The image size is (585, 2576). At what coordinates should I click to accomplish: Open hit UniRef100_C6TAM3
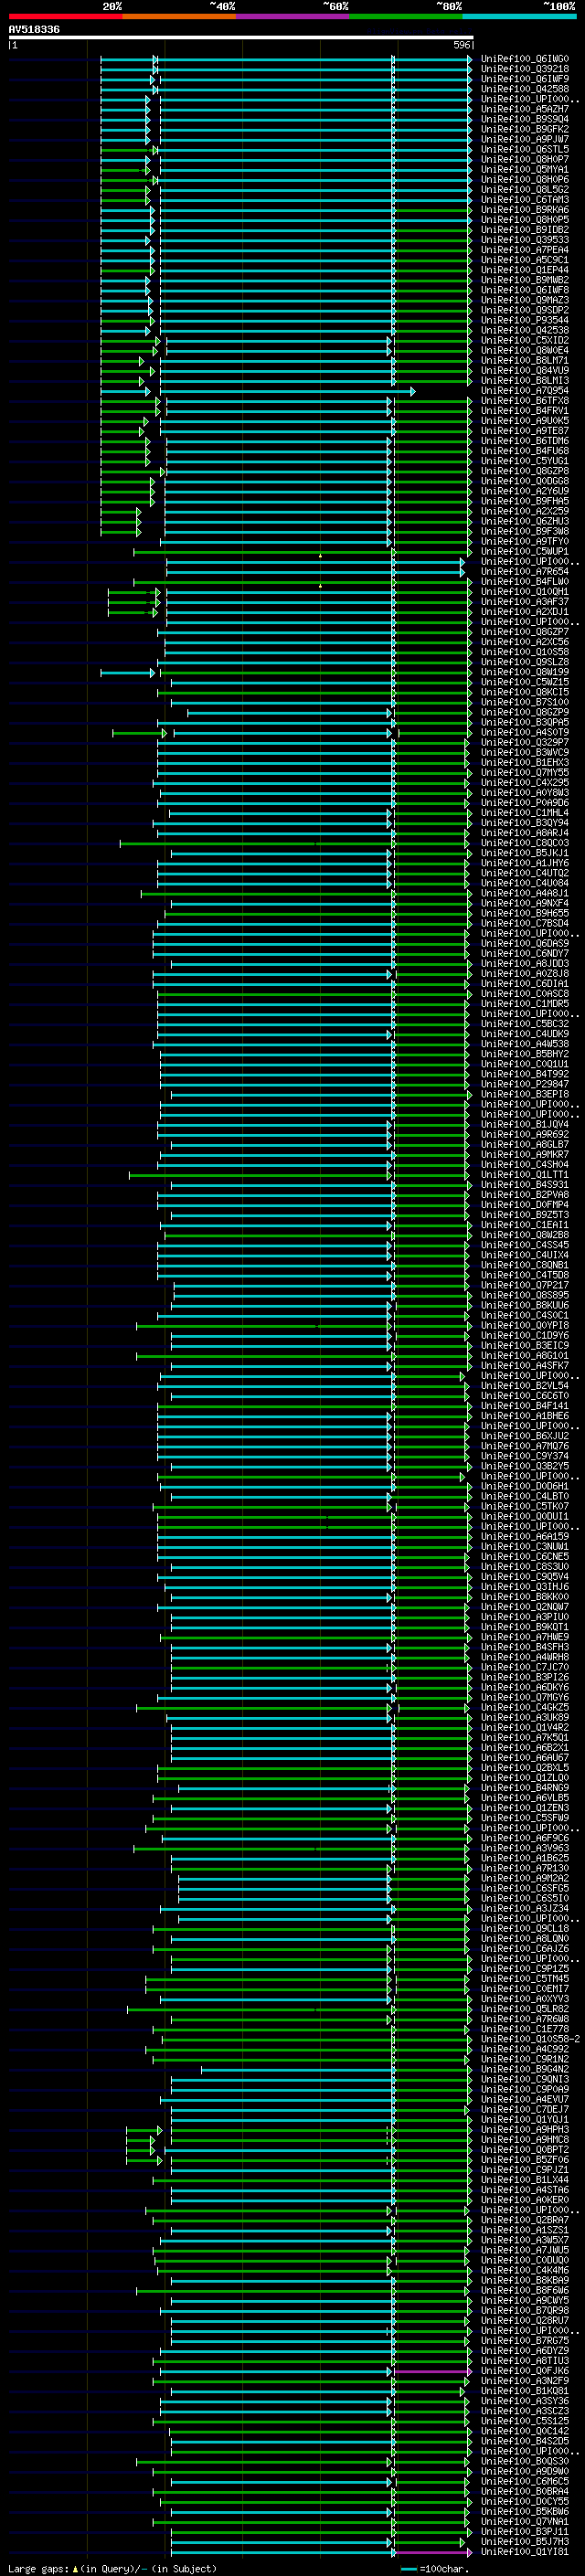(x=525, y=200)
